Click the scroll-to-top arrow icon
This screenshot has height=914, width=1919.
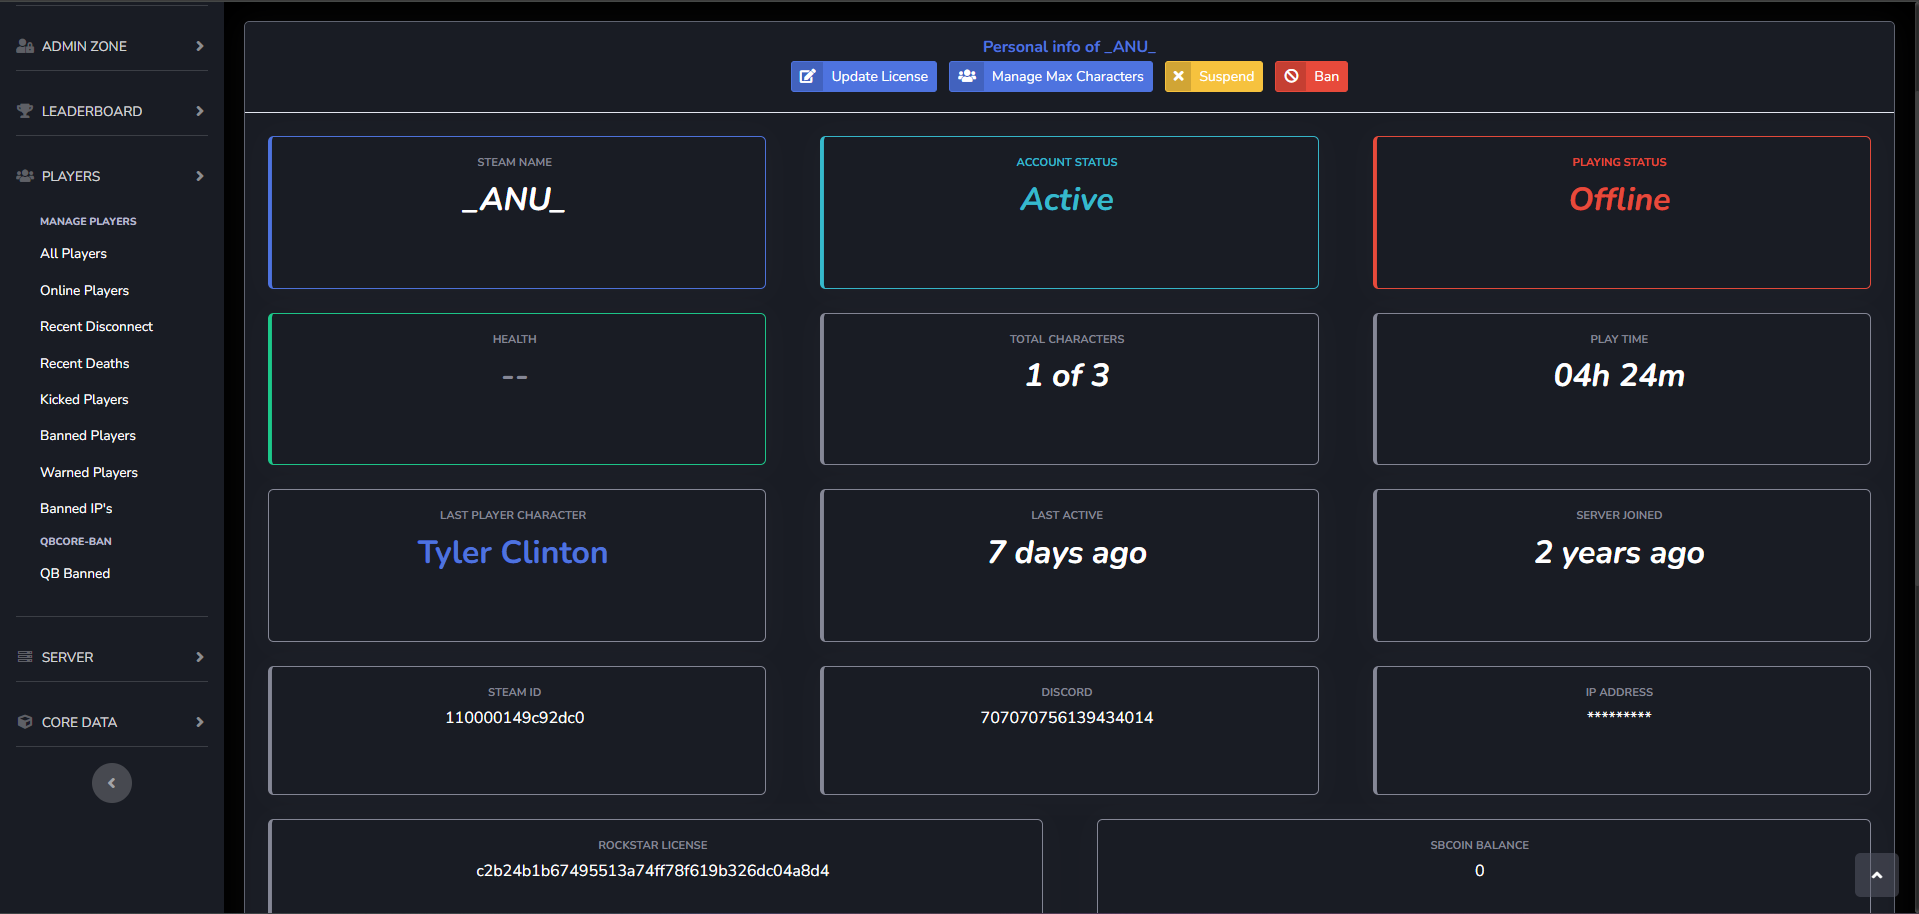point(1876,875)
